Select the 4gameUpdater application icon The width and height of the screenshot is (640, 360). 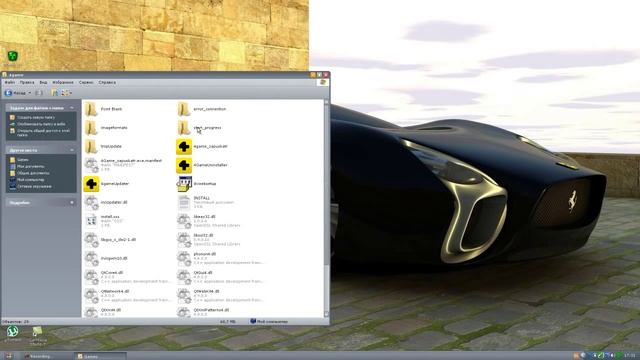[91, 184]
